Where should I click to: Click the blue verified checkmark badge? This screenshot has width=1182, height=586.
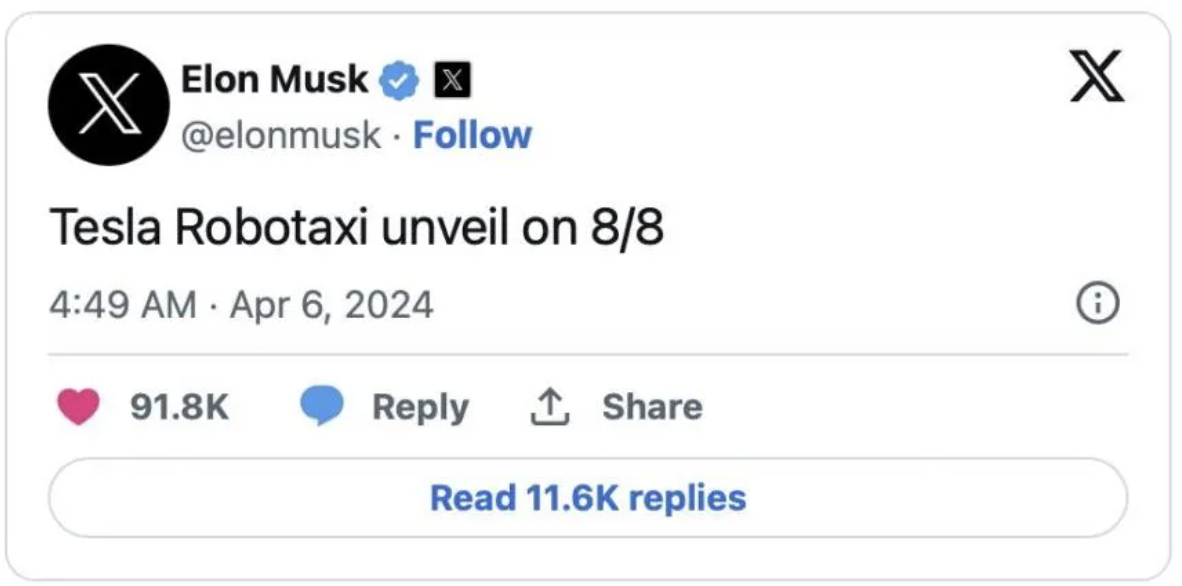pos(401,80)
